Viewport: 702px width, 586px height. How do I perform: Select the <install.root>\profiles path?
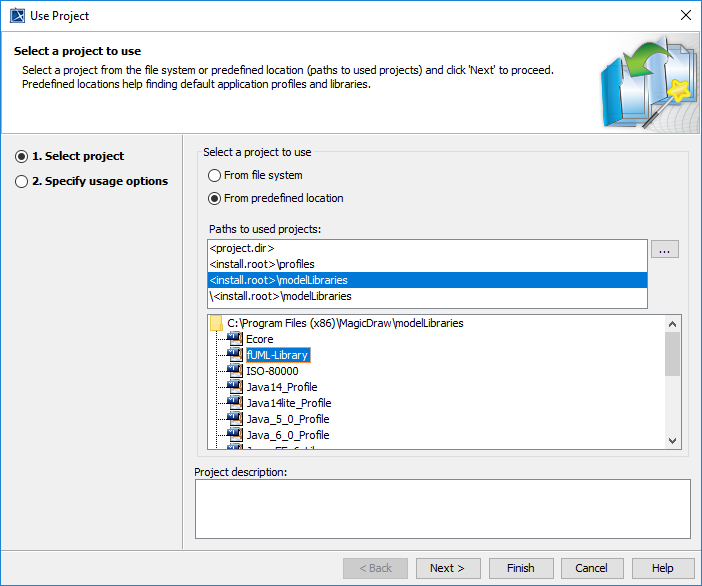(x=427, y=264)
